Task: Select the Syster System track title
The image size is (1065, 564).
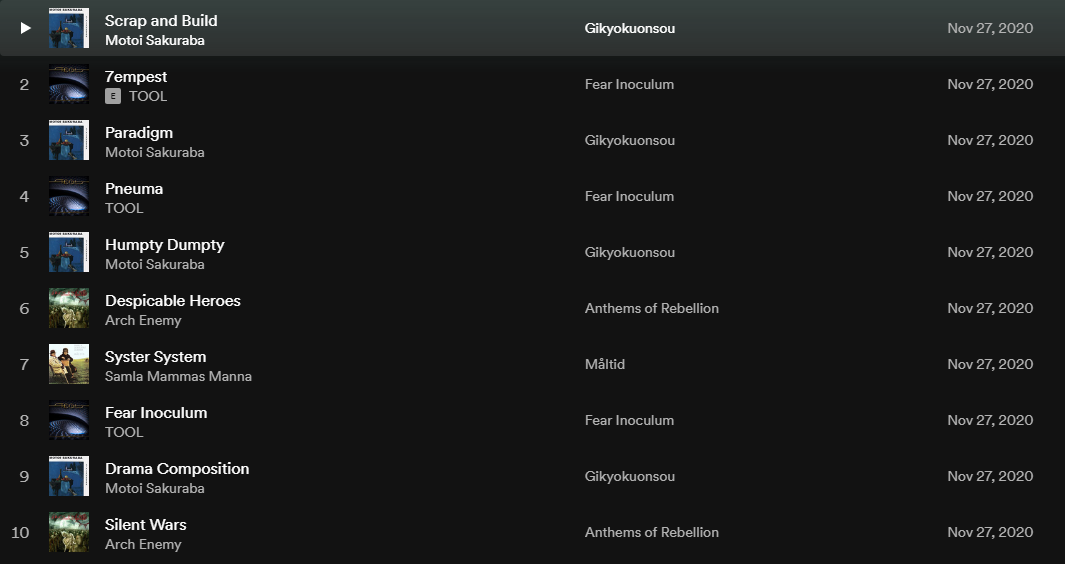Action: (x=155, y=356)
